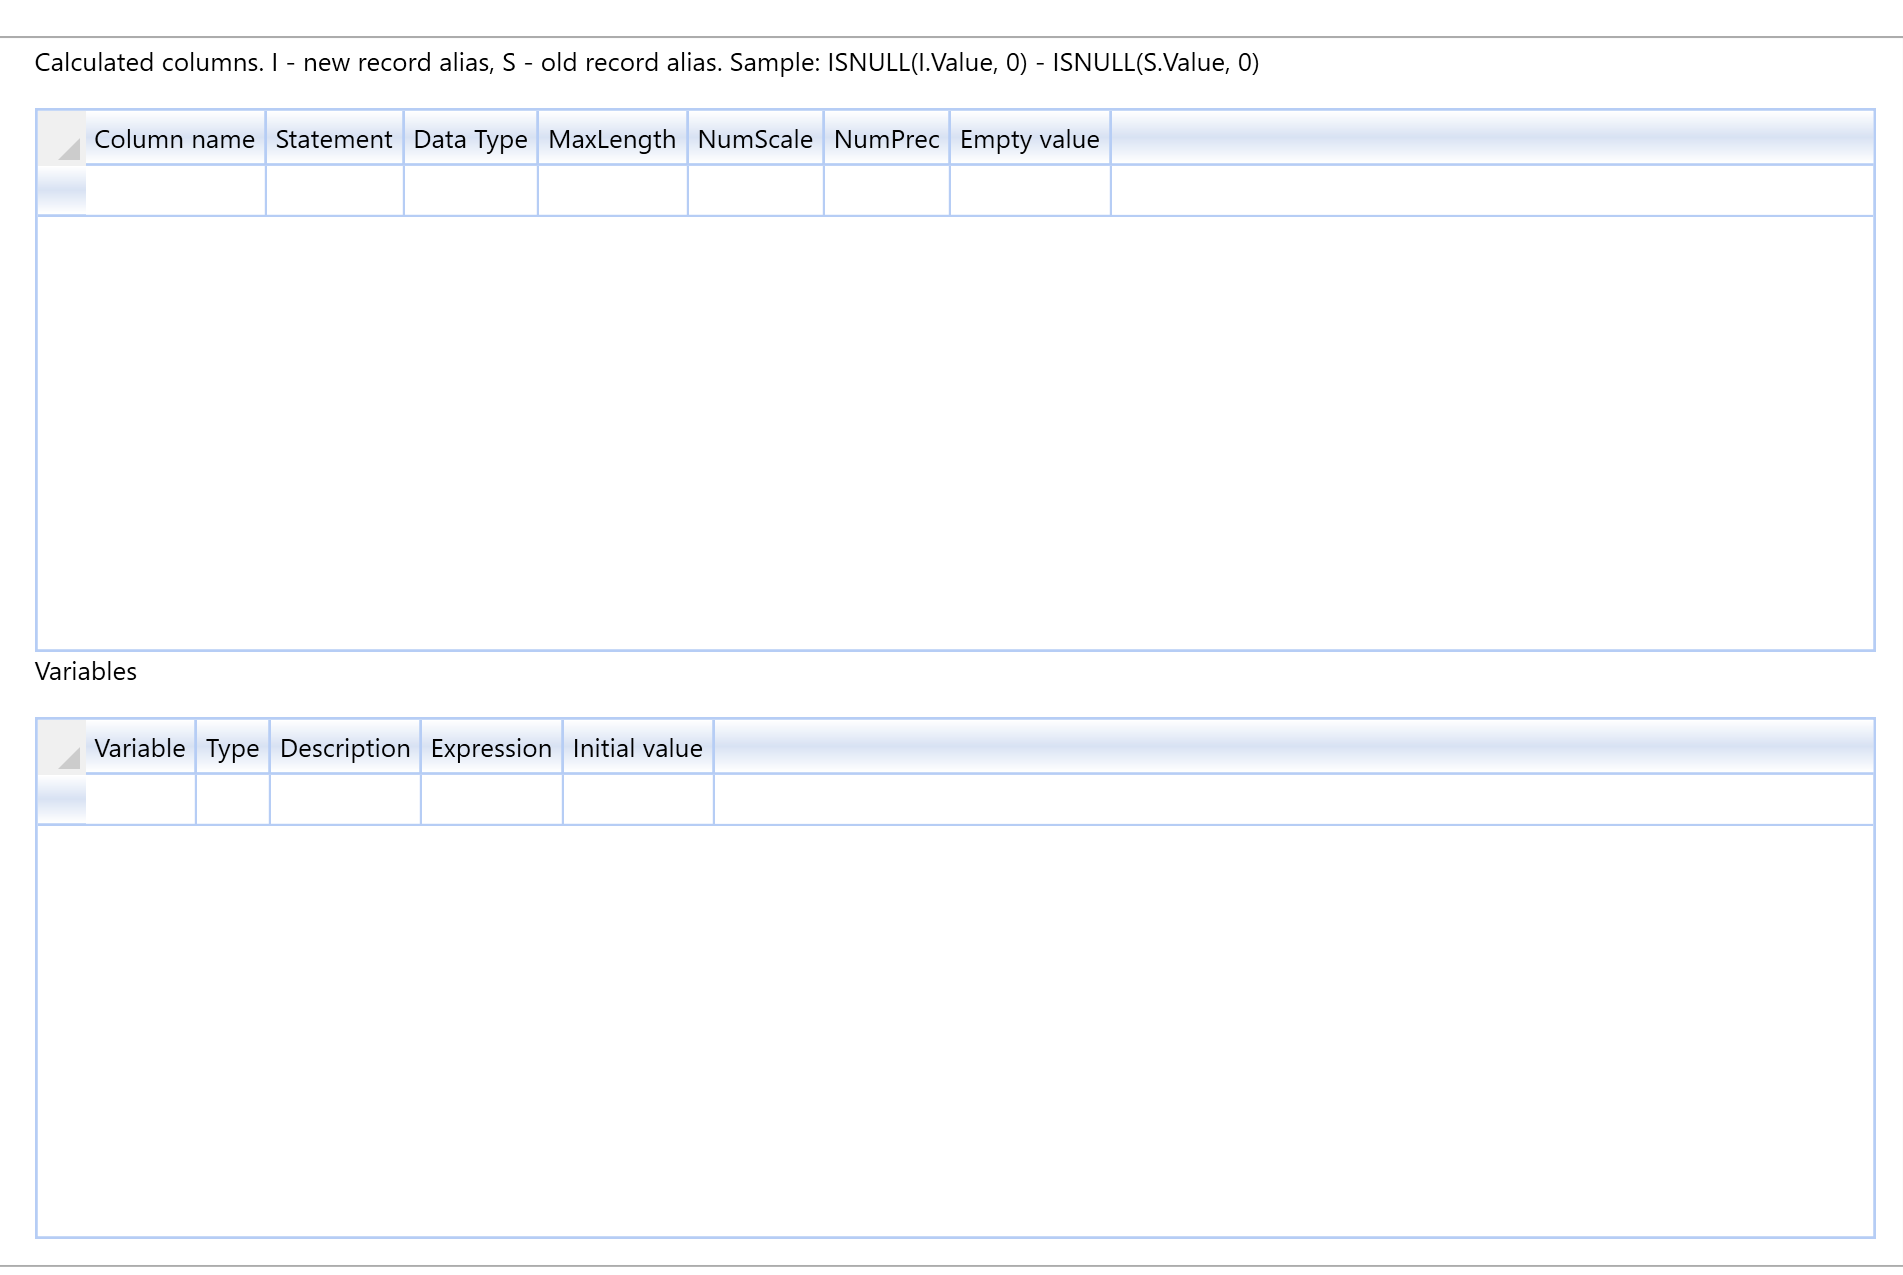
Task: Click the NumScale column header
Action: 755,138
